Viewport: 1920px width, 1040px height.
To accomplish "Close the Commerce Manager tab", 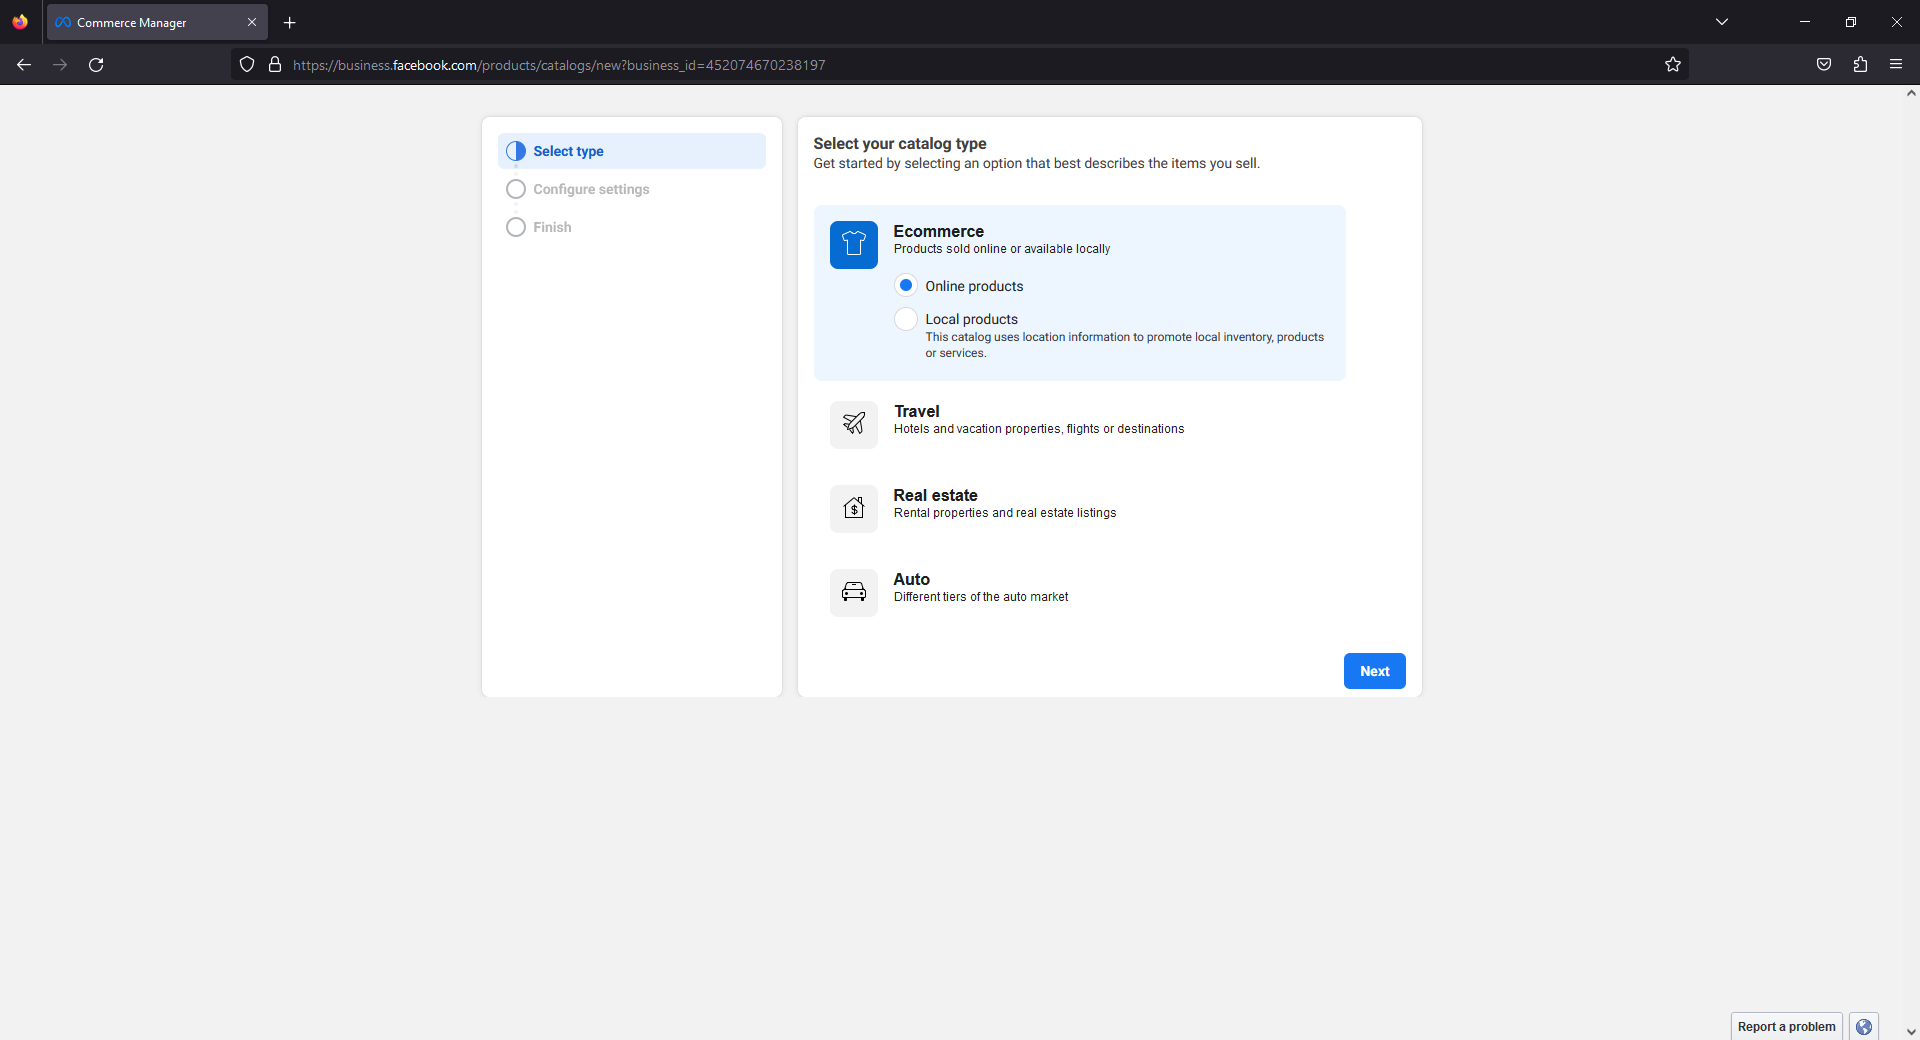I will (252, 22).
